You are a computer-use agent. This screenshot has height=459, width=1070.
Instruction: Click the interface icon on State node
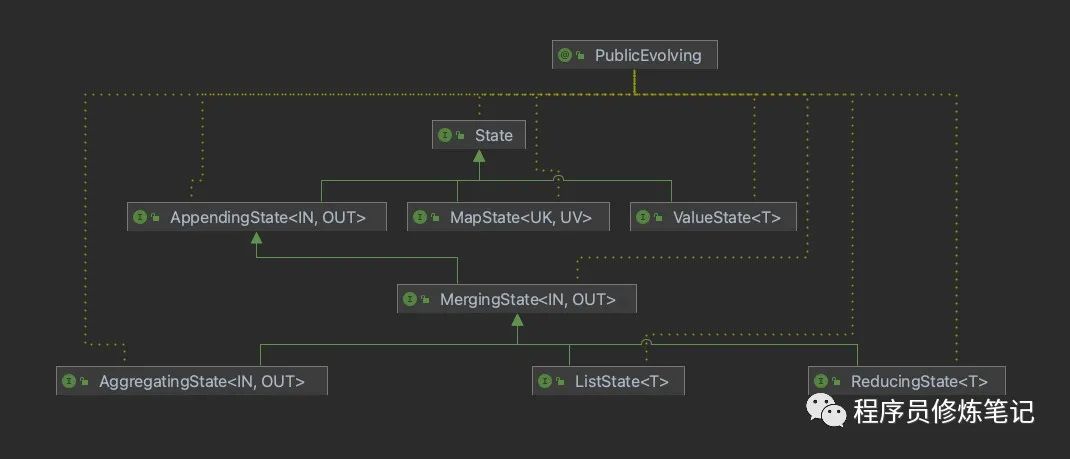(x=445, y=135)
